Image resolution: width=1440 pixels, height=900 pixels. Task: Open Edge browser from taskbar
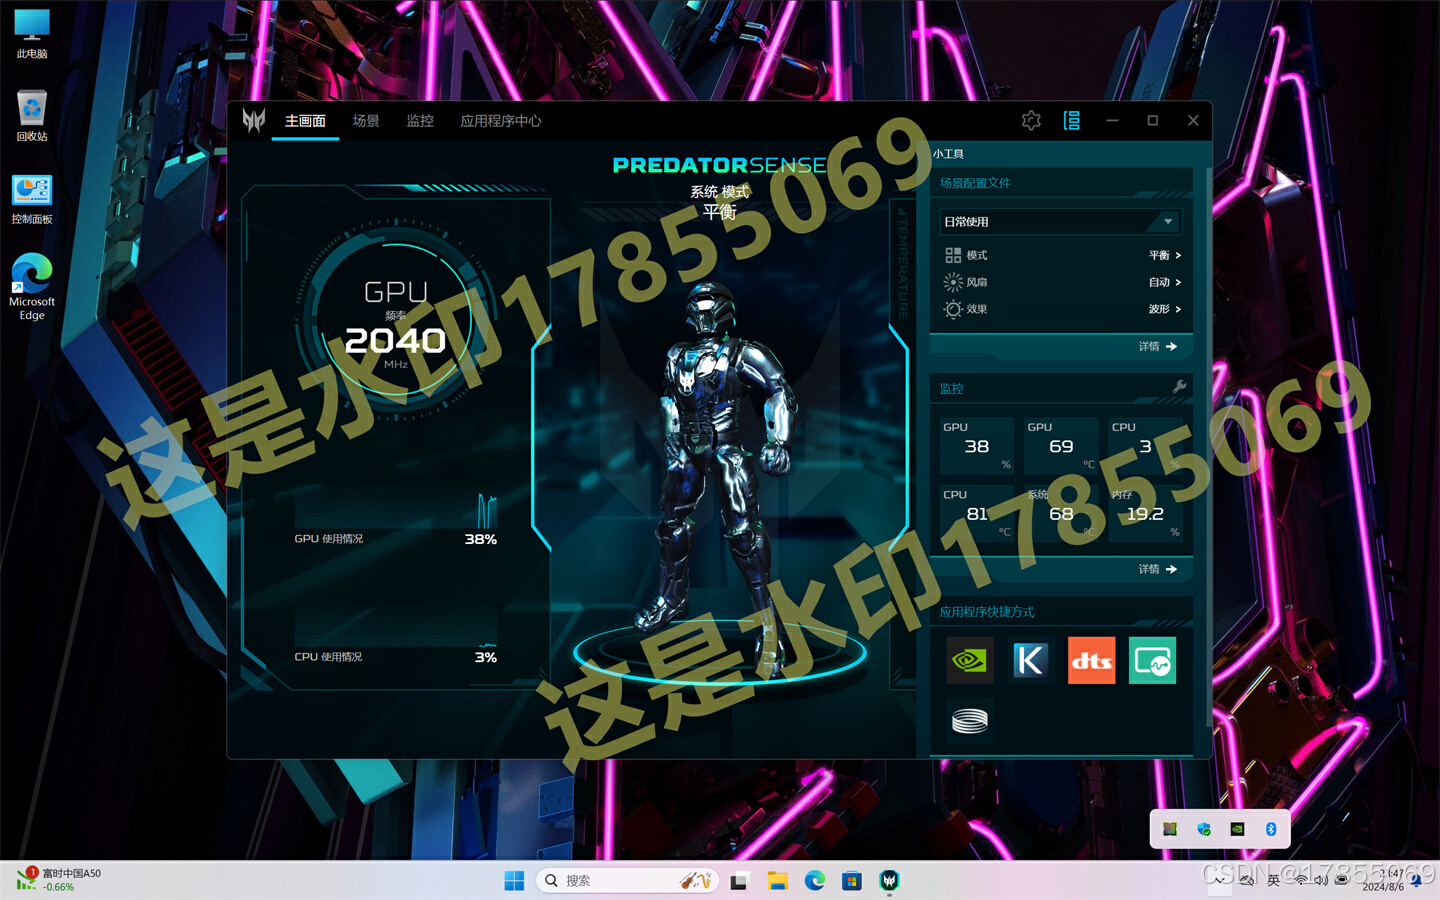pyautogui.click(x=815, y=881)
